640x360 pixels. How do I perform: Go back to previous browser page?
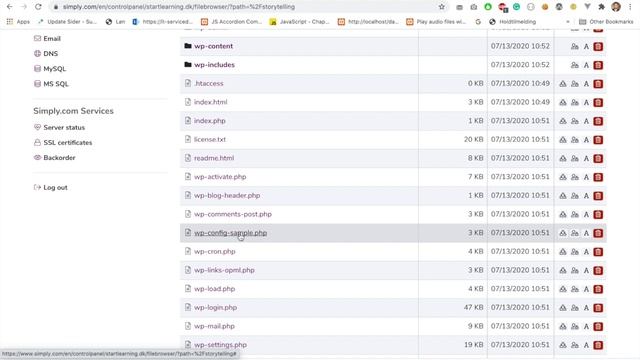pyautogui.click(x=9, y=7)
